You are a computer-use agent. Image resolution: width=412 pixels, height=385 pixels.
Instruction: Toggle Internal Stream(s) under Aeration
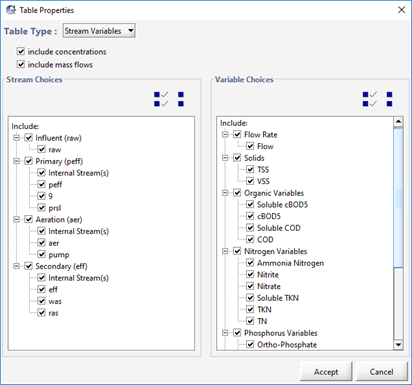coord(41,231)
